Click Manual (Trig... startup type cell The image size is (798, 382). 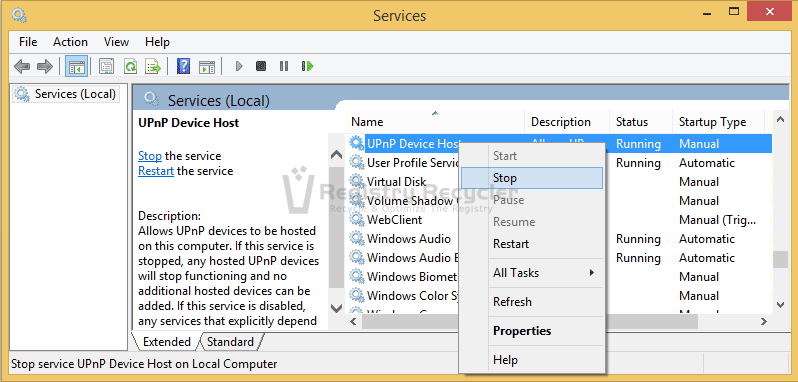click(x=717, y=220)
